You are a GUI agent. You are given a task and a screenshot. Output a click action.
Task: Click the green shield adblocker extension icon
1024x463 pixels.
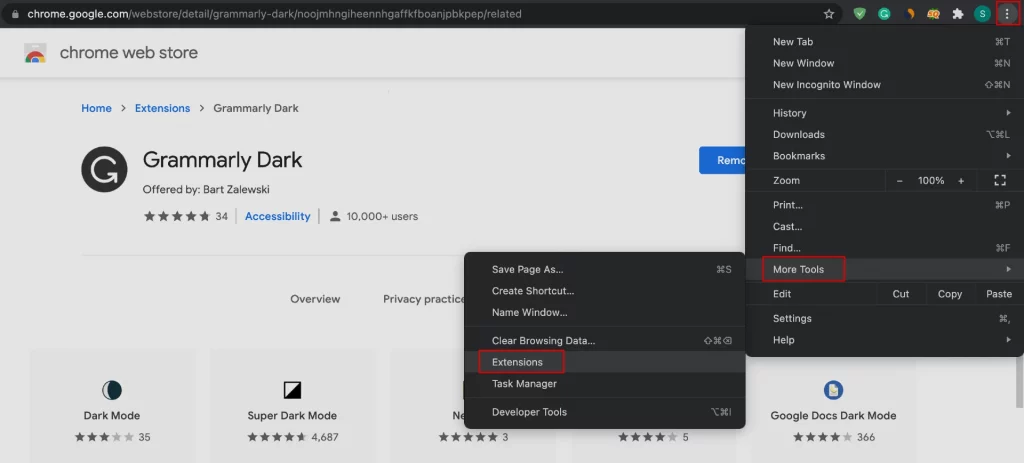pos(859,14)
